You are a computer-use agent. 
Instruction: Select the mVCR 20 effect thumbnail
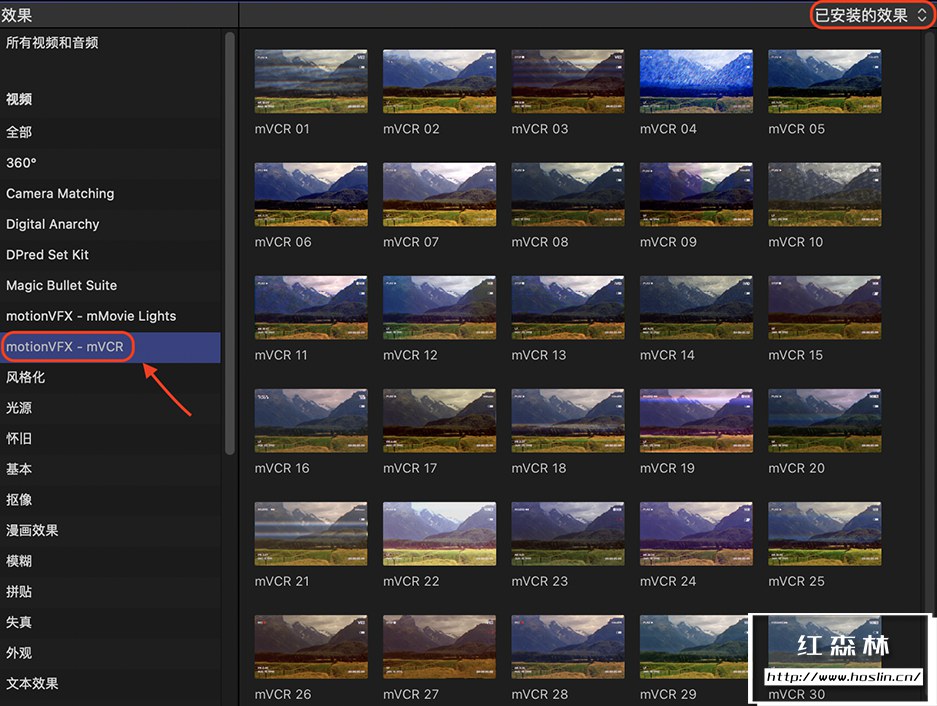point(825,420)
